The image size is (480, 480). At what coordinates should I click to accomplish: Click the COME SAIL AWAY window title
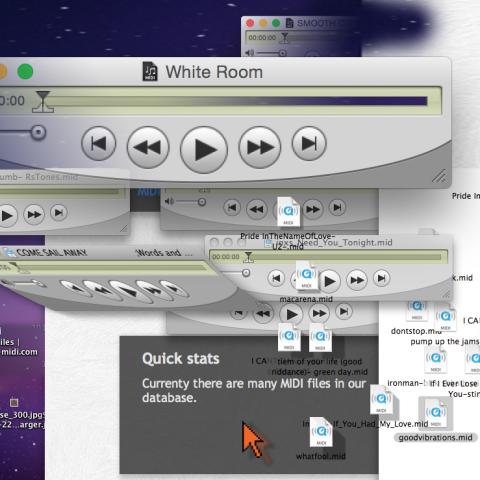point(52,253)
